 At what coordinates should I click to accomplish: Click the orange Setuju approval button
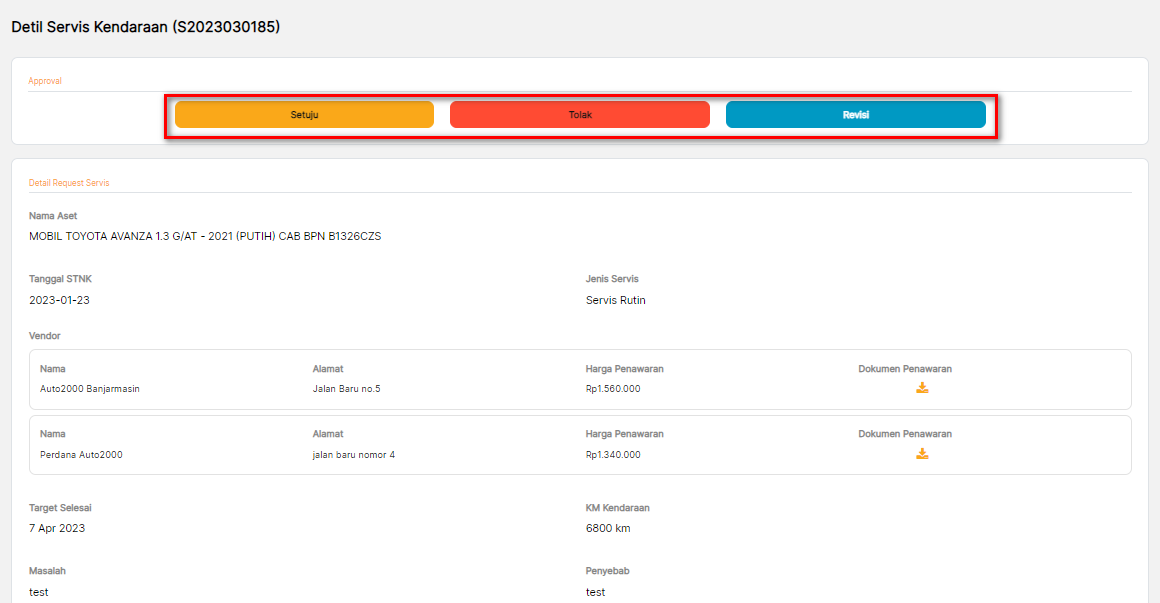[304, 115]
